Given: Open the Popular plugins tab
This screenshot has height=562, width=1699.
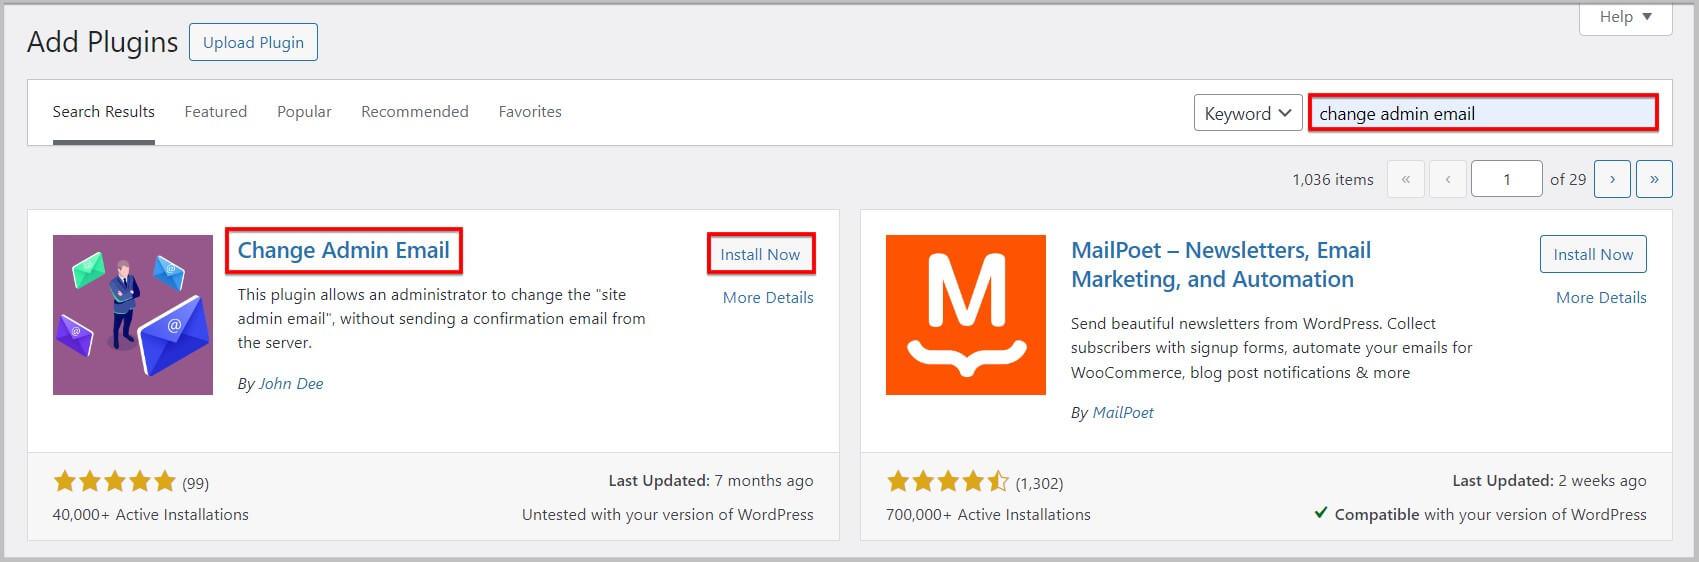Looking at the screenshot, I should point(304,112).
